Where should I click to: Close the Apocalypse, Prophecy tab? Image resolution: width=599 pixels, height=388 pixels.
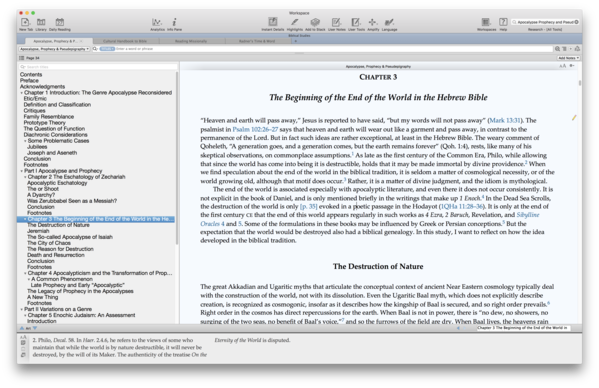pyautogui.click(x=81, y=41)
